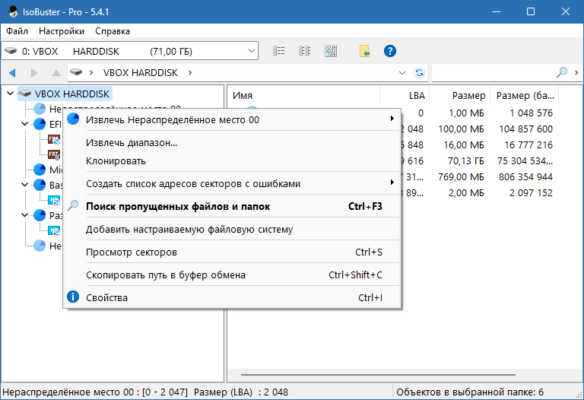The height and width of the screenshot is (400, 584).
Task: Choose Свойства in context menu
Action: click(x=232, y=298)
